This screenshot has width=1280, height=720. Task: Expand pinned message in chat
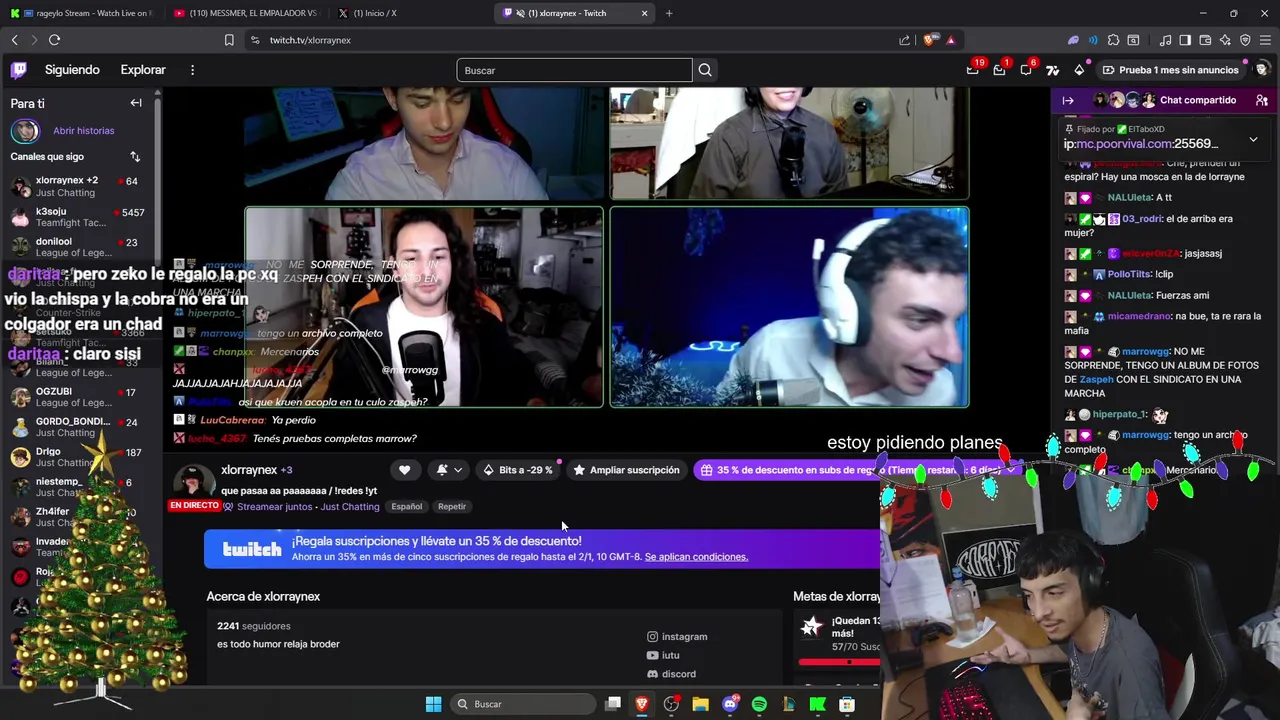pyautogui.click(x=1253, y=139)
